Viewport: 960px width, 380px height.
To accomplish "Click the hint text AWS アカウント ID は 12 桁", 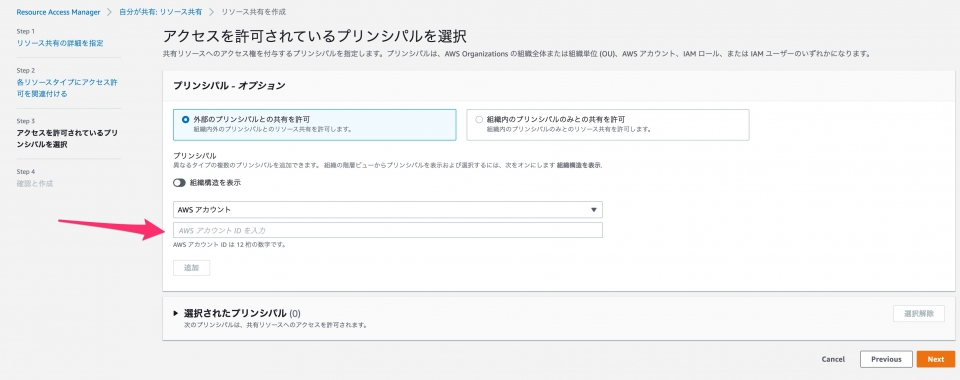I will (230, 245).
